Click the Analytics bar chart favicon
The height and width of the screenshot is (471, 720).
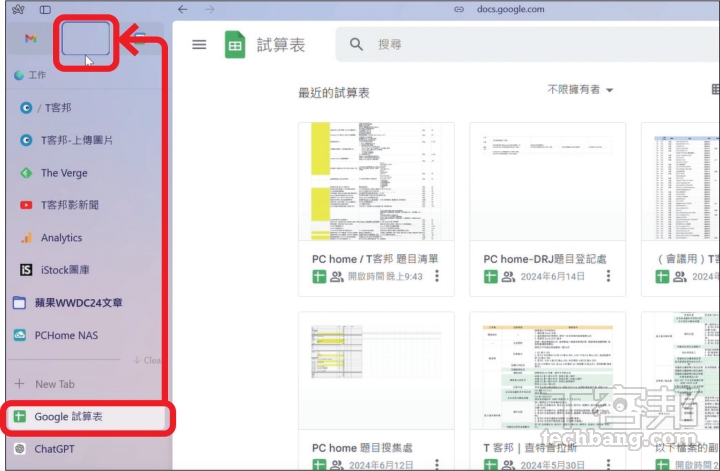26,238
